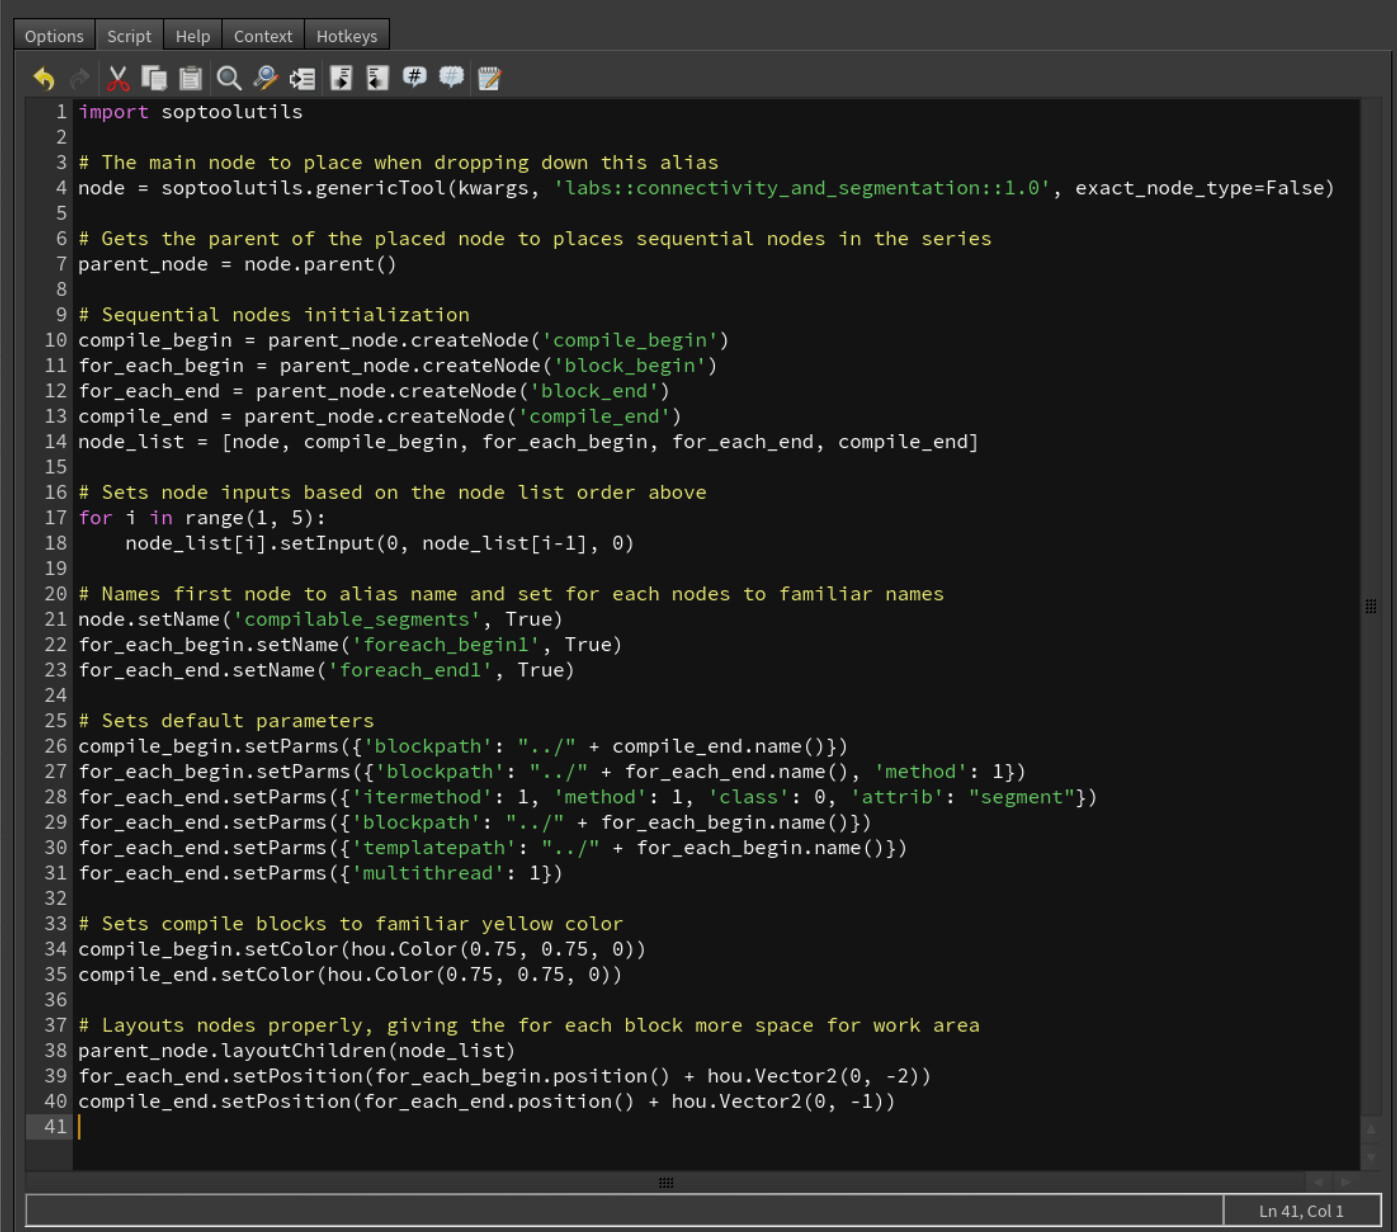1397x1232 pixels.
Task: Open the Hotkeys tab
Action: (347, 36)
